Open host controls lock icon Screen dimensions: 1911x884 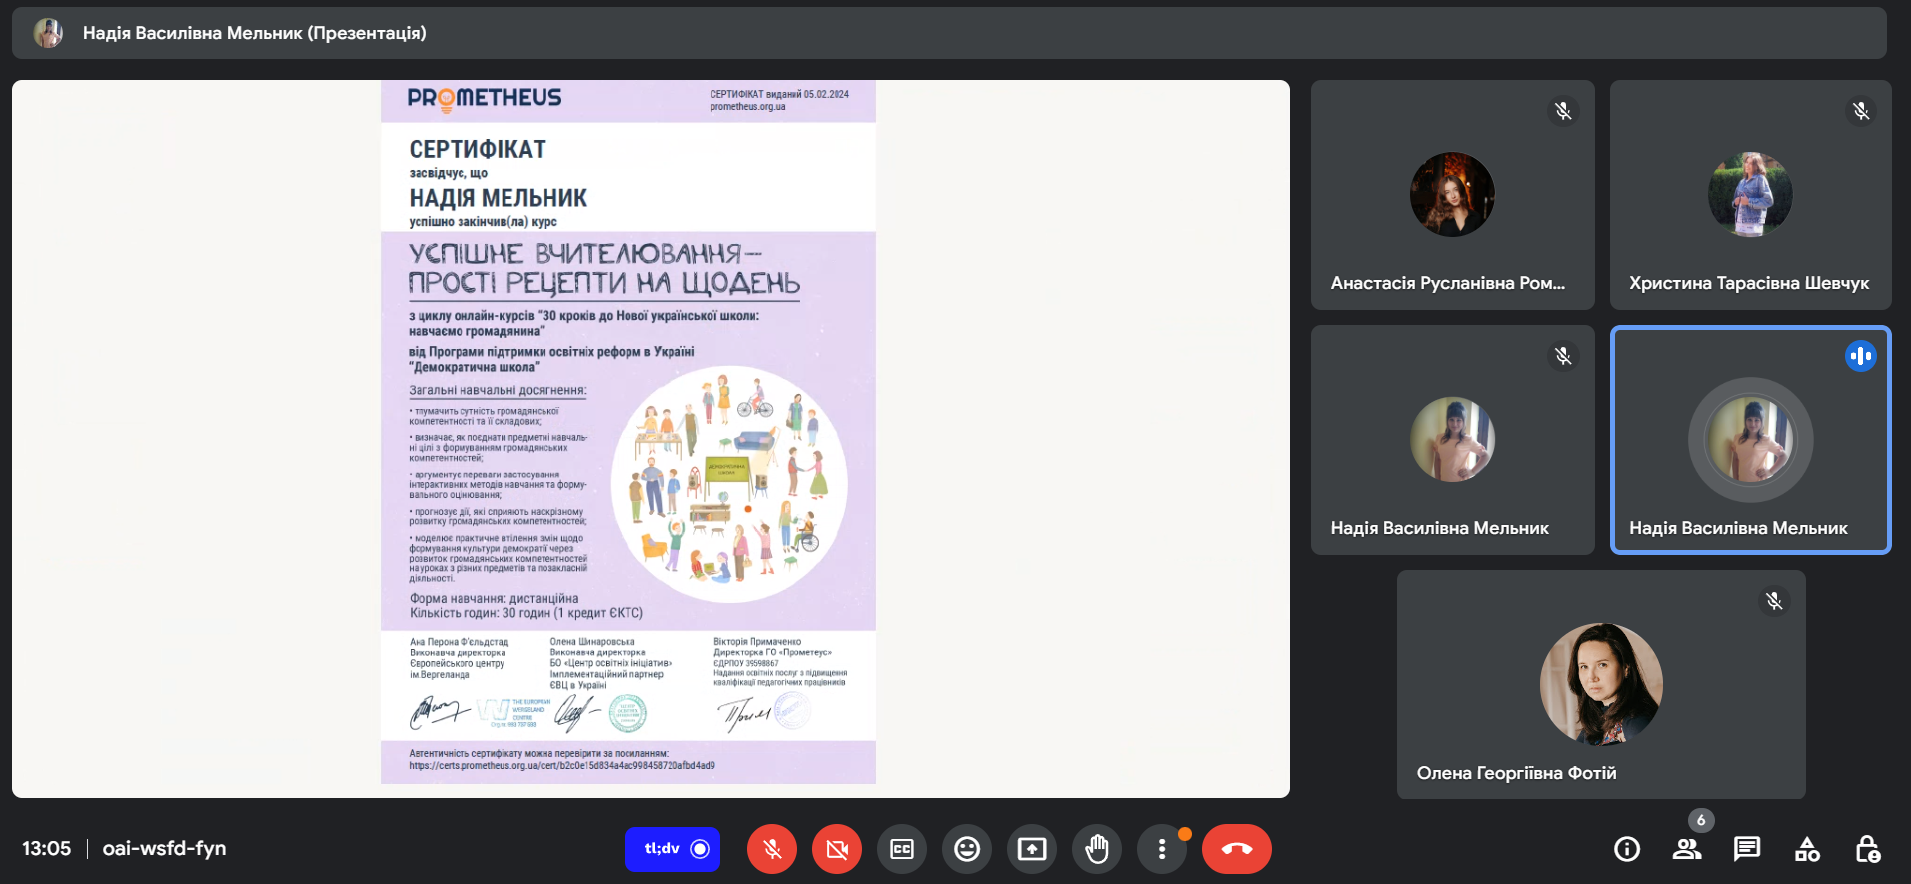[x=1867, y=849]
